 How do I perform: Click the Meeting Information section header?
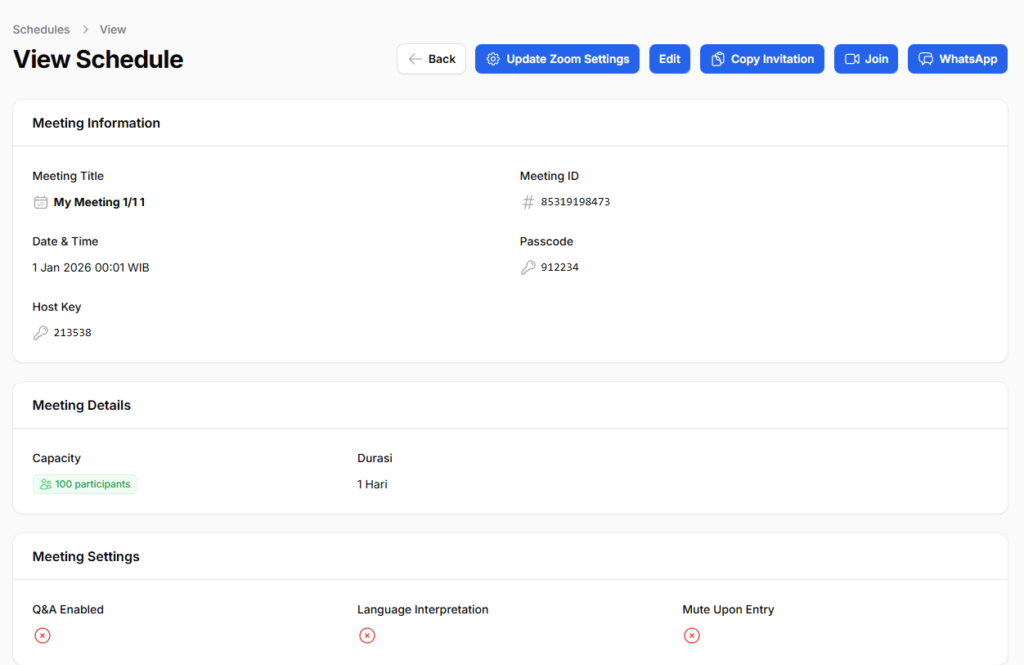click(x=96, y=123)
